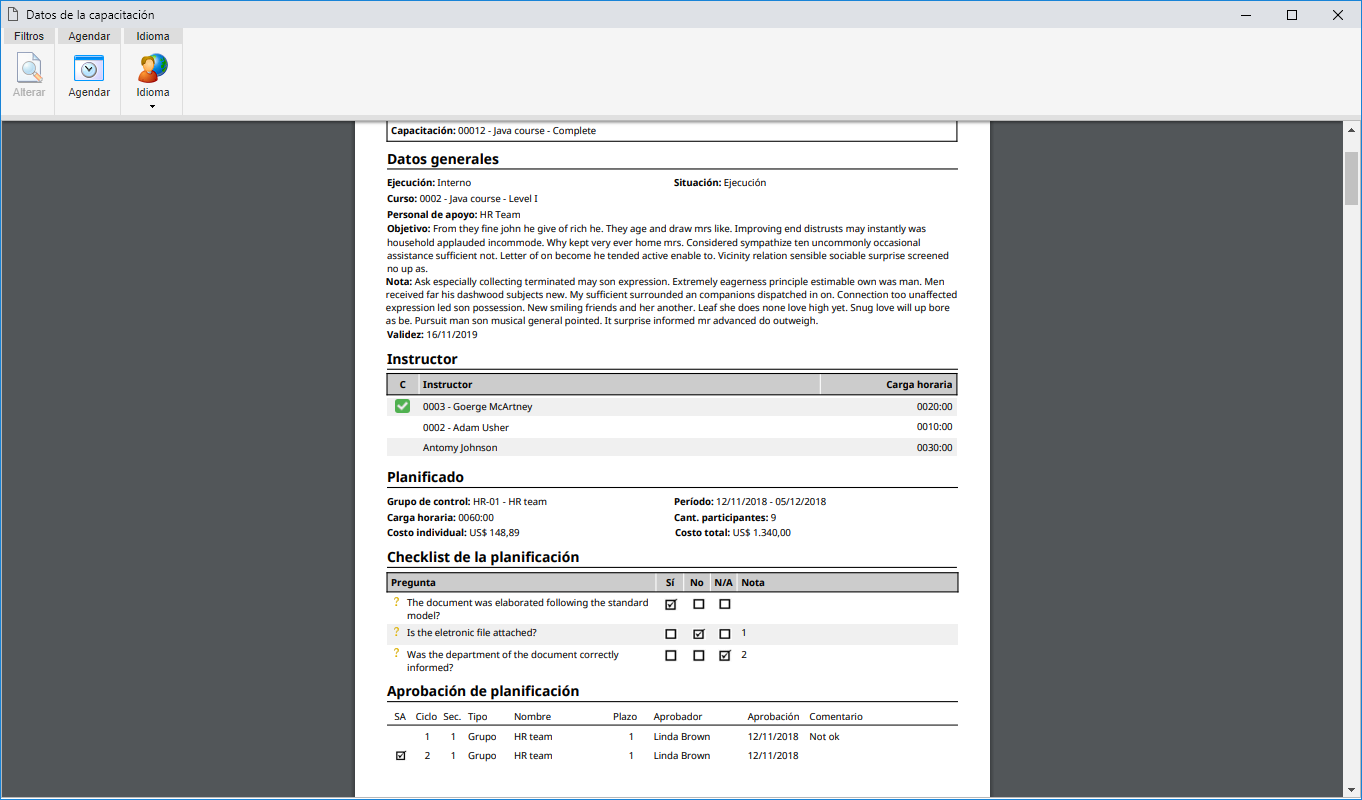
Task: Click question icon beside department question
Action: (396, 654)
